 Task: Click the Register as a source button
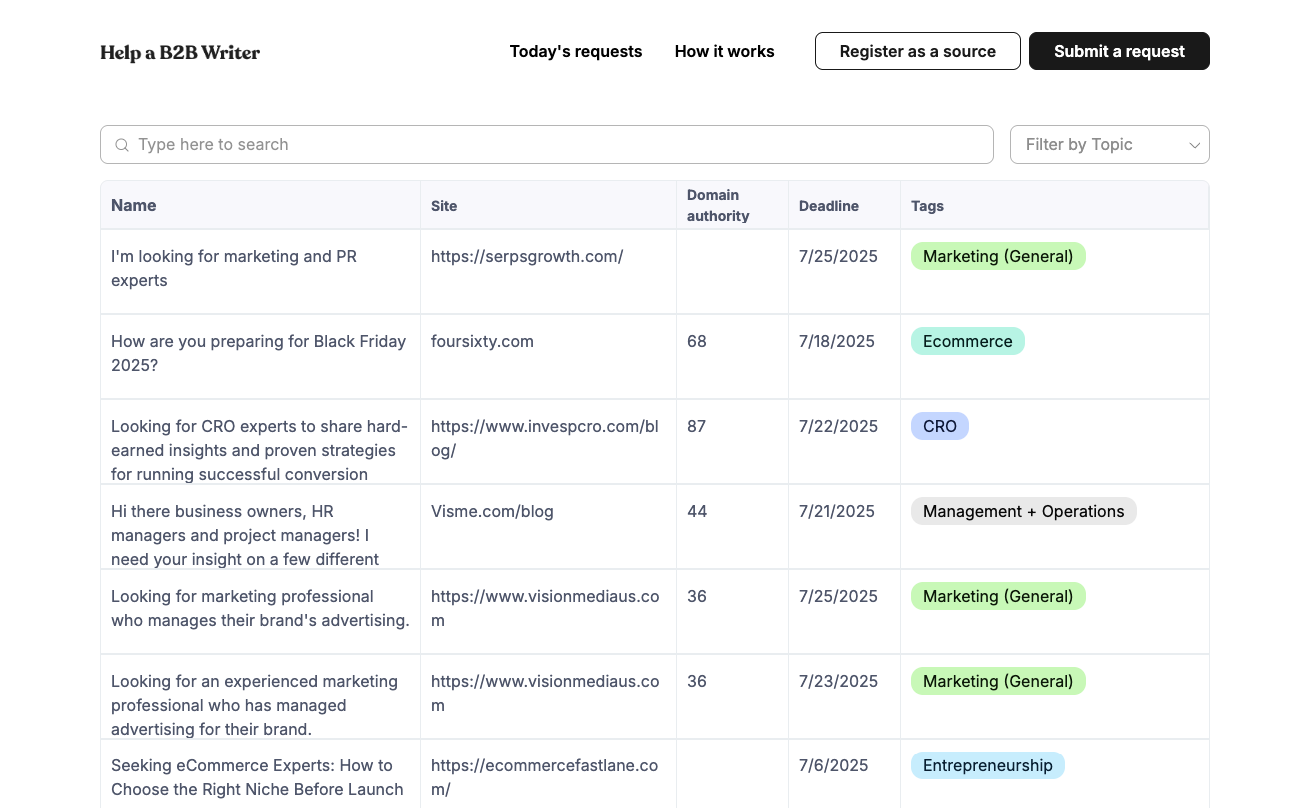pyautogui.click(x=917, y=51)
